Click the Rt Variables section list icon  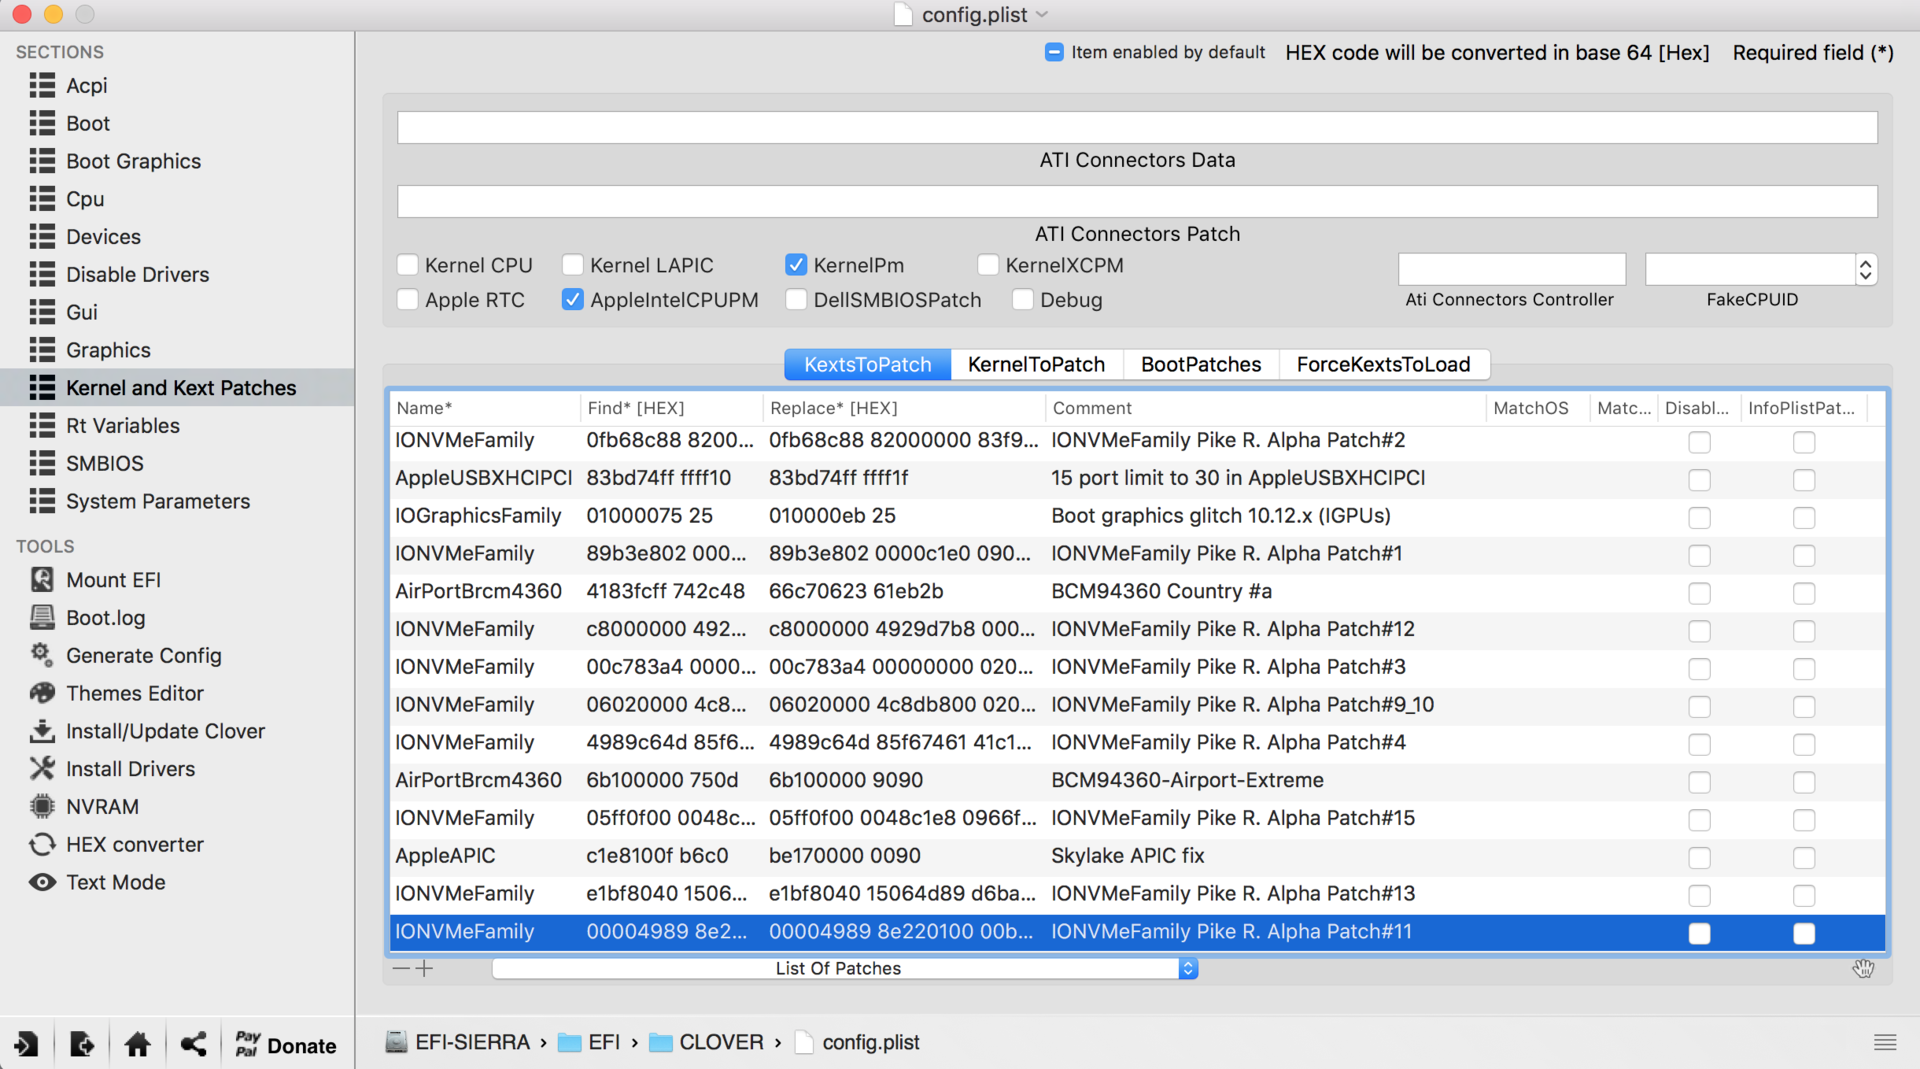coord(42,426)
